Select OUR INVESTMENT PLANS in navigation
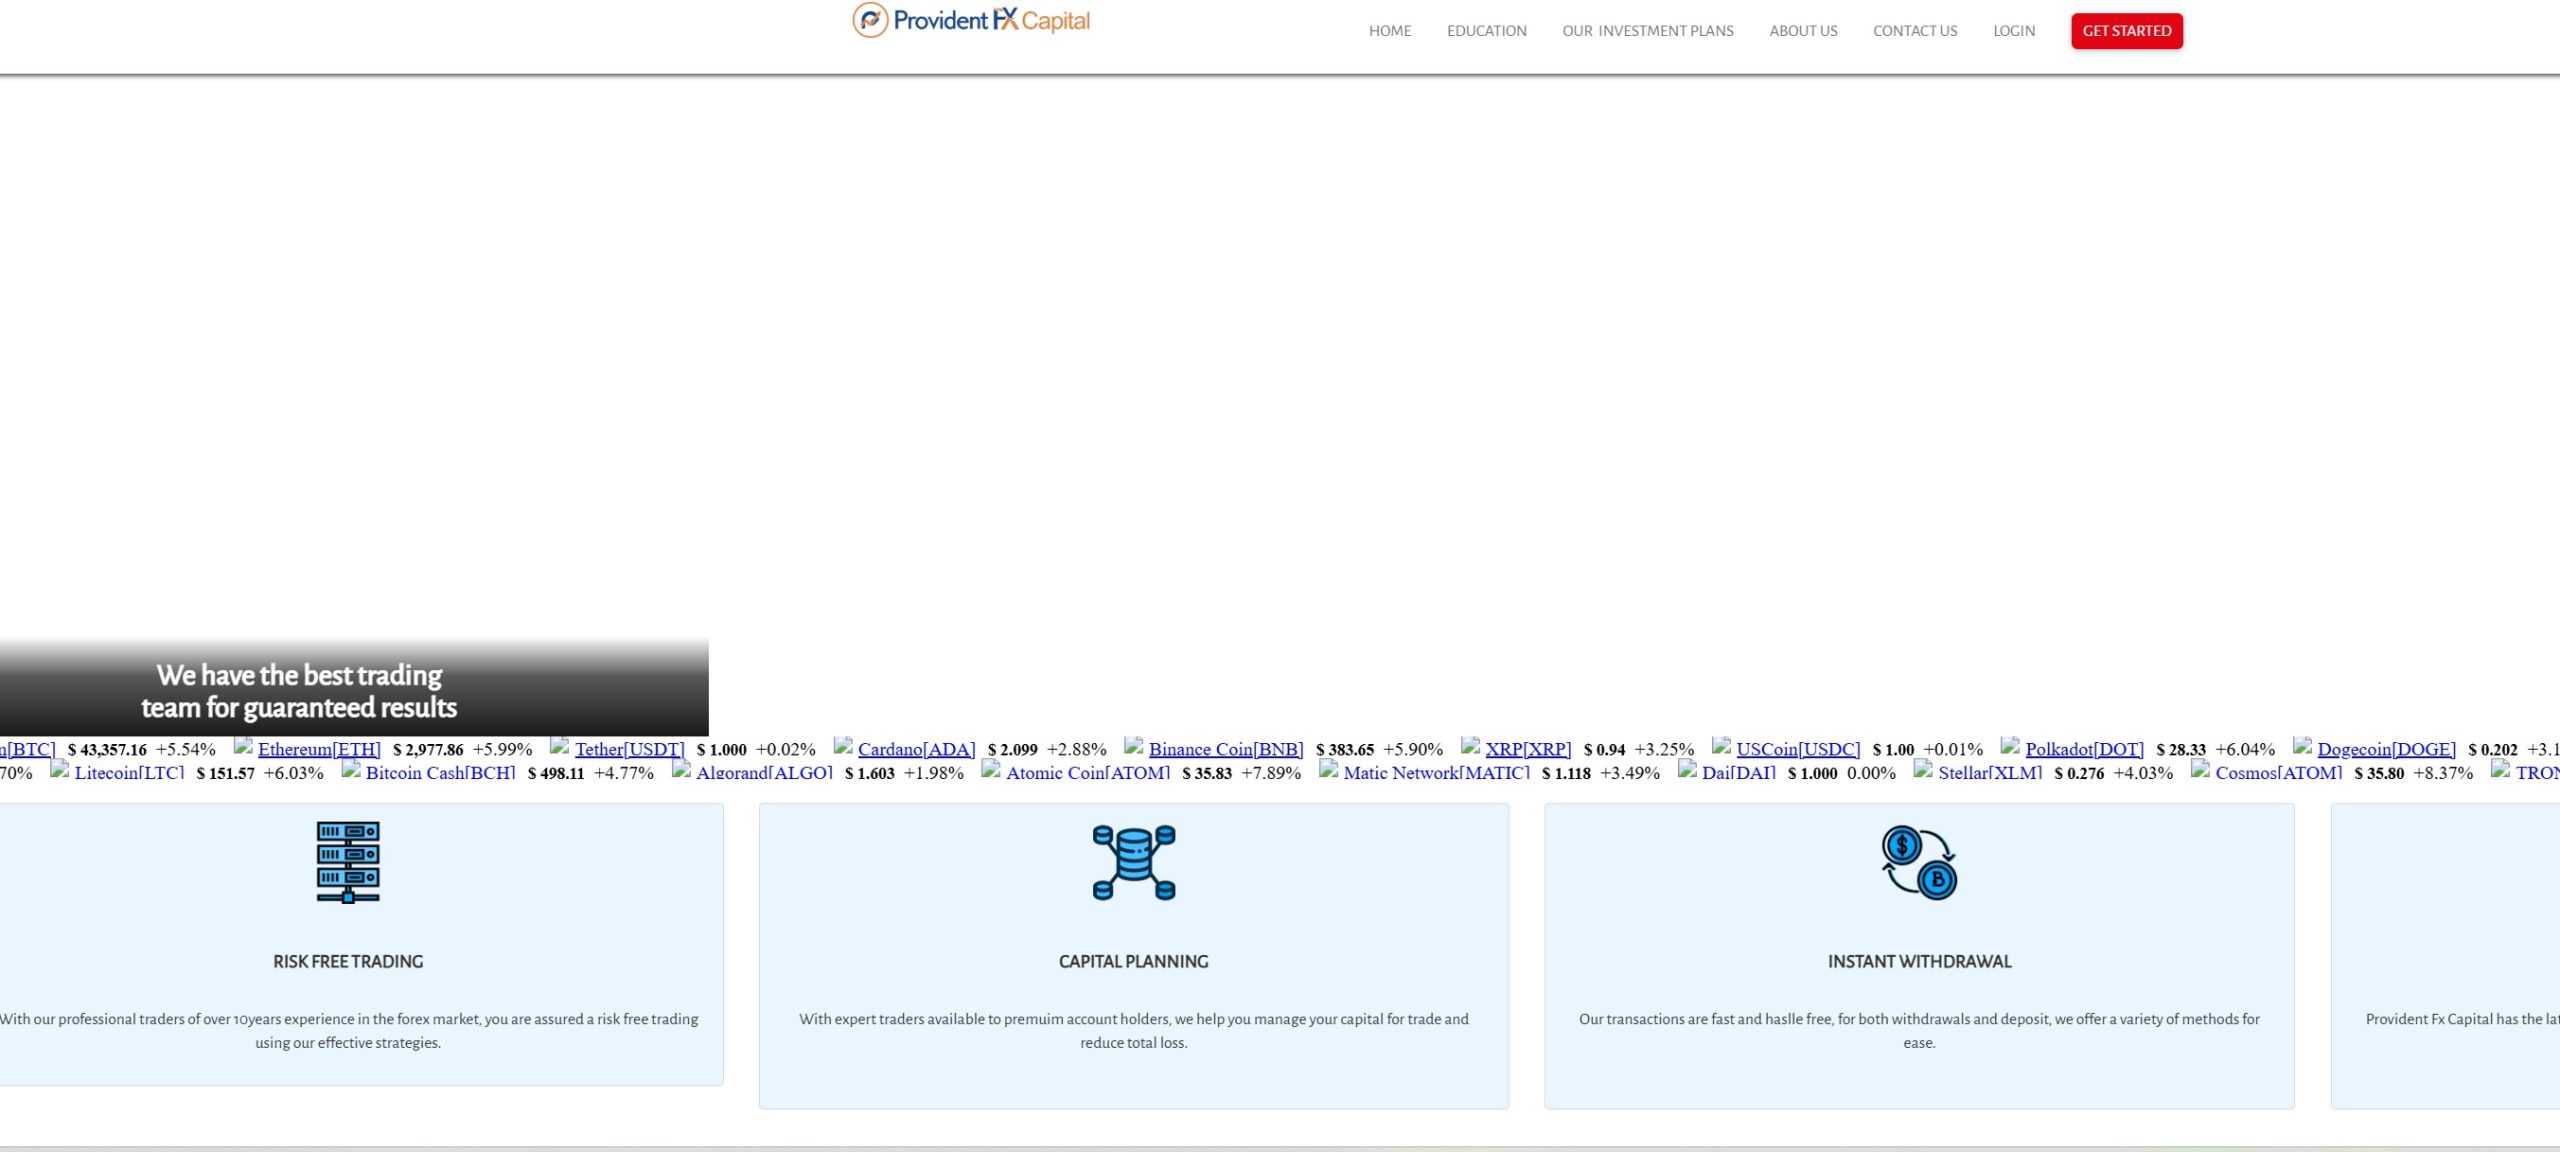This screenshot has height=1152, width=2560. point(1647,30)
